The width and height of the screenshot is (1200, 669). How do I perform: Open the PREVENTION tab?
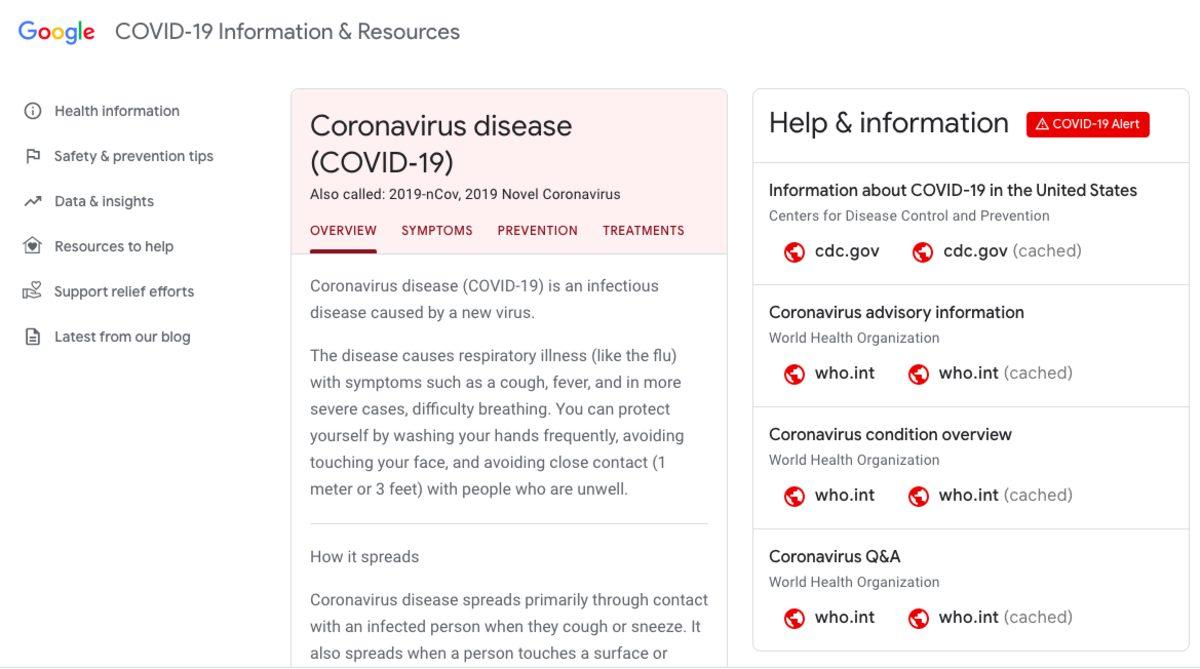537,229
